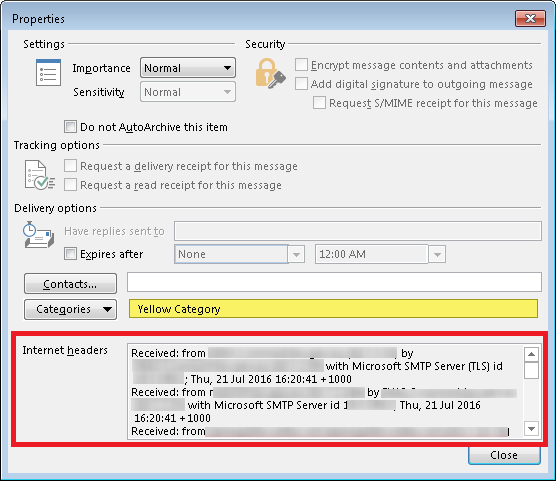This screenshot has height=481, width=556.
Task: Click the Settings list document icon
Action: [48, 73]
